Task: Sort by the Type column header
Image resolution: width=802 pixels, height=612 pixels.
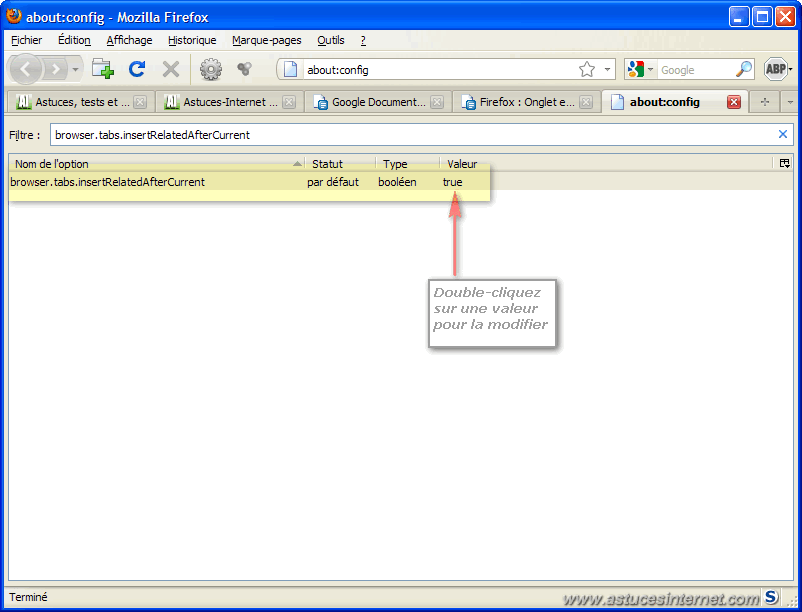Action: click(x=408, y=164)
